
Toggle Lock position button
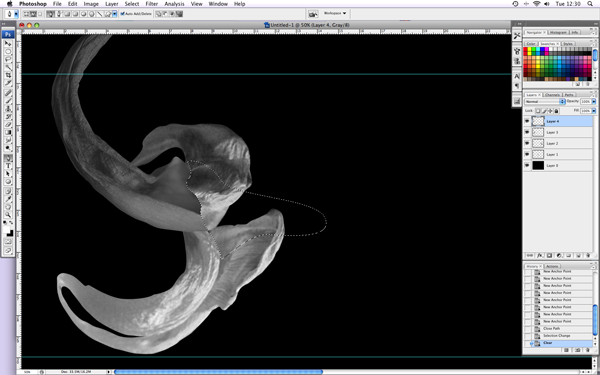click(x=550, y=111)
